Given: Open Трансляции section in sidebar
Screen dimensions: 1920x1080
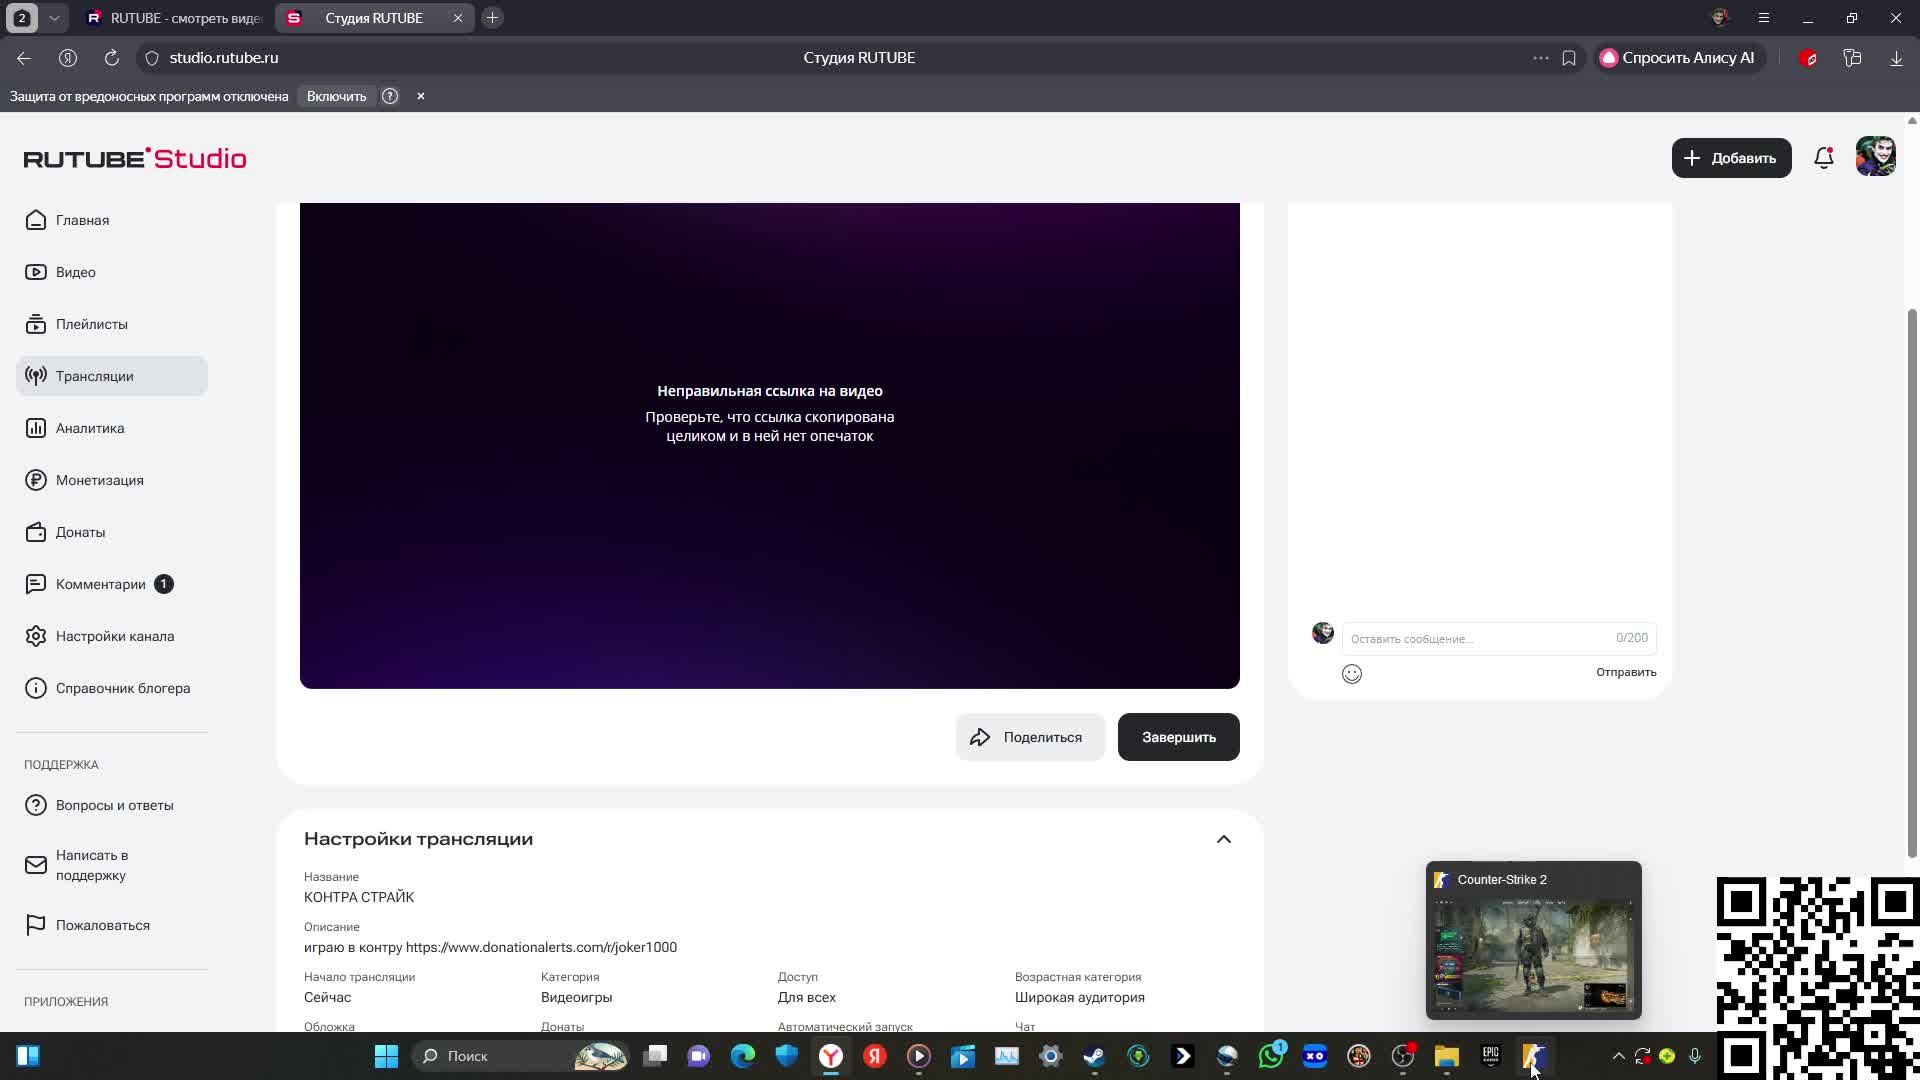Looking at the screenshot, I should [x=94, y=376].
